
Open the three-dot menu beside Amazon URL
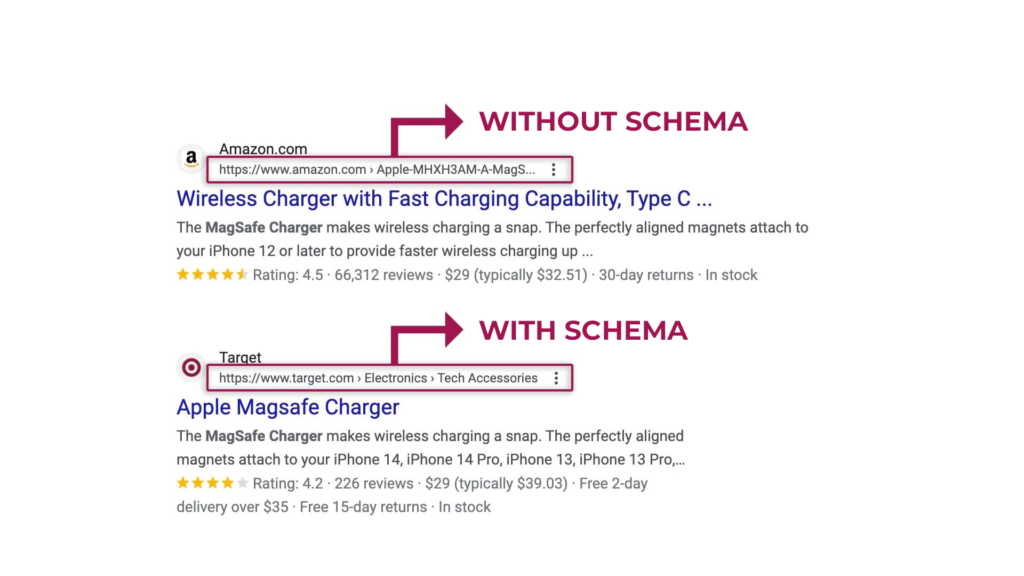[x=553, y=170]
